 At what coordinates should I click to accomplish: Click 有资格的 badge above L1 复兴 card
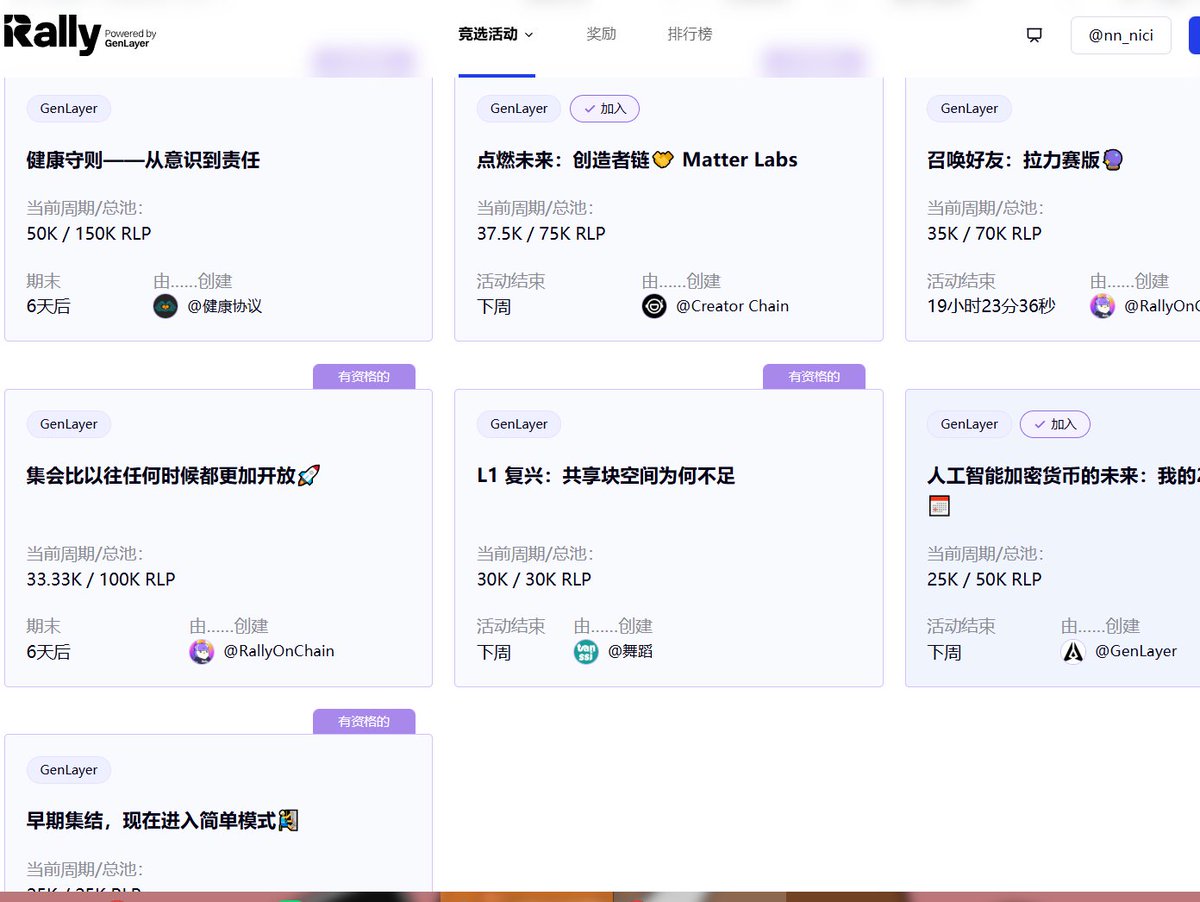(x=814, y=377)
